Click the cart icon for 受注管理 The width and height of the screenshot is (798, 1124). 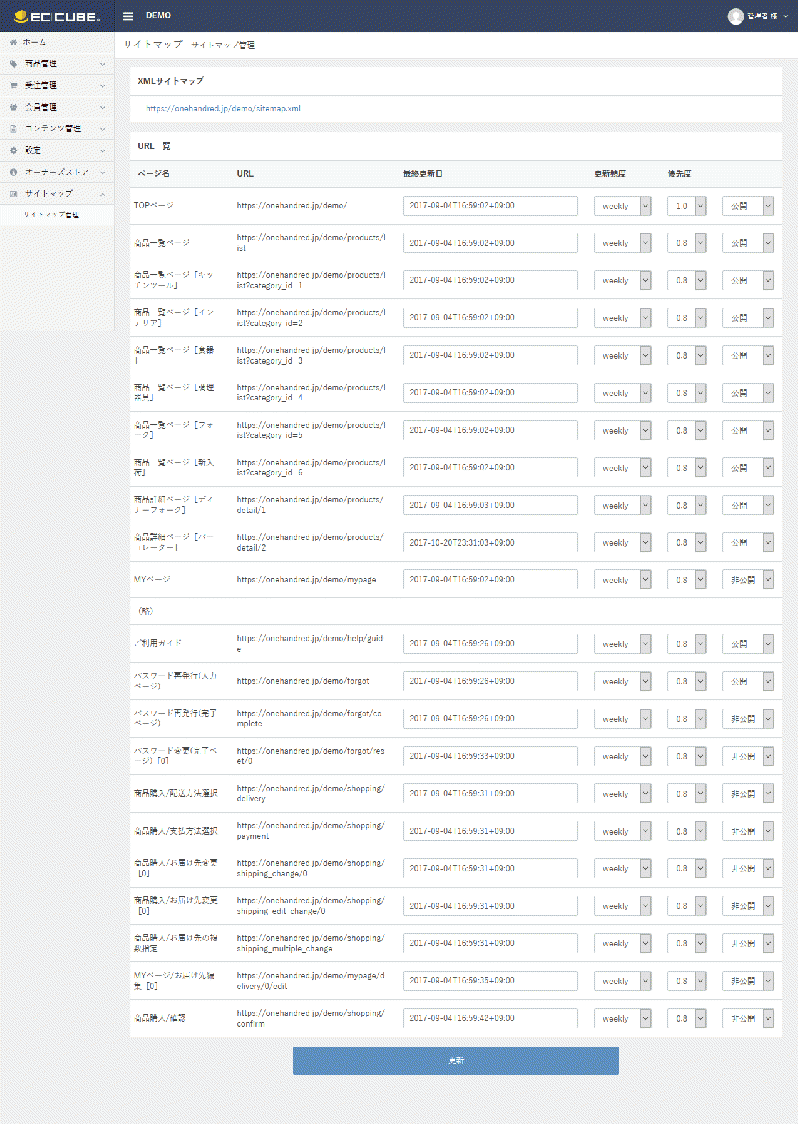point(13,85)
